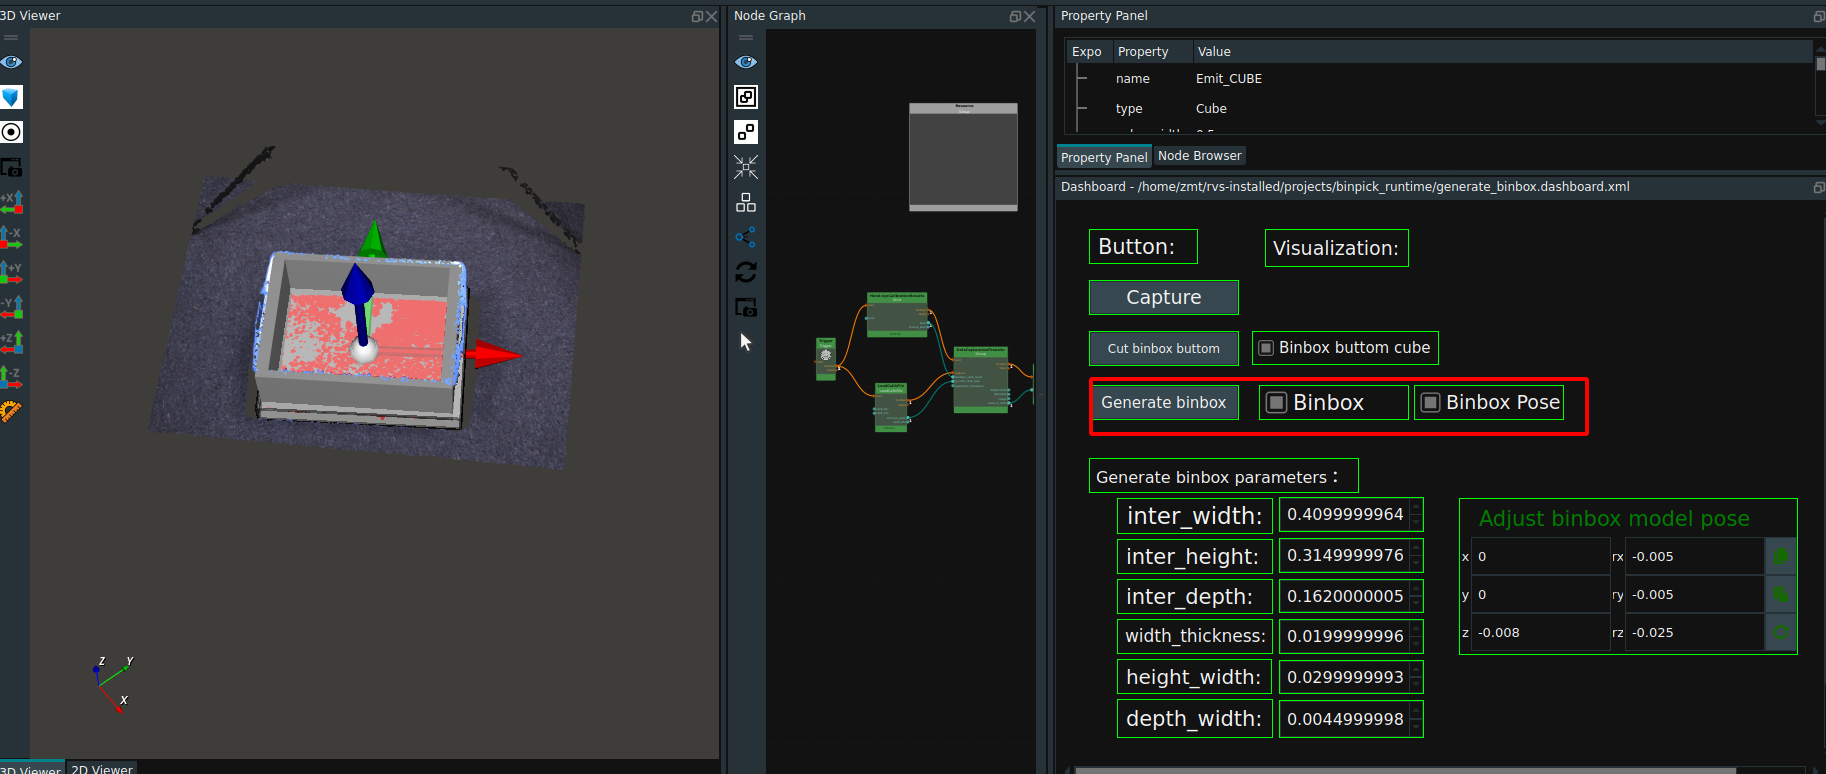Float the Property Panel
Screen dimensions: 1826x774
pyautogui.click(x=1819, y=16)
